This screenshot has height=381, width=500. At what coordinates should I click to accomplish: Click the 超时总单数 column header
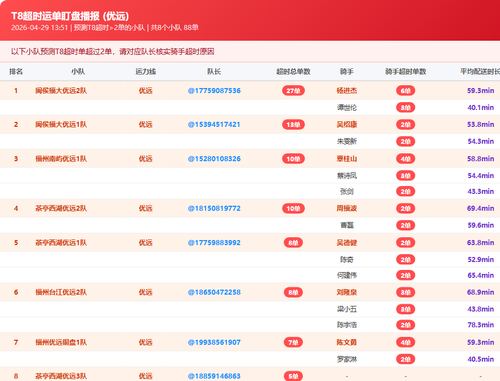click(293, 71)
